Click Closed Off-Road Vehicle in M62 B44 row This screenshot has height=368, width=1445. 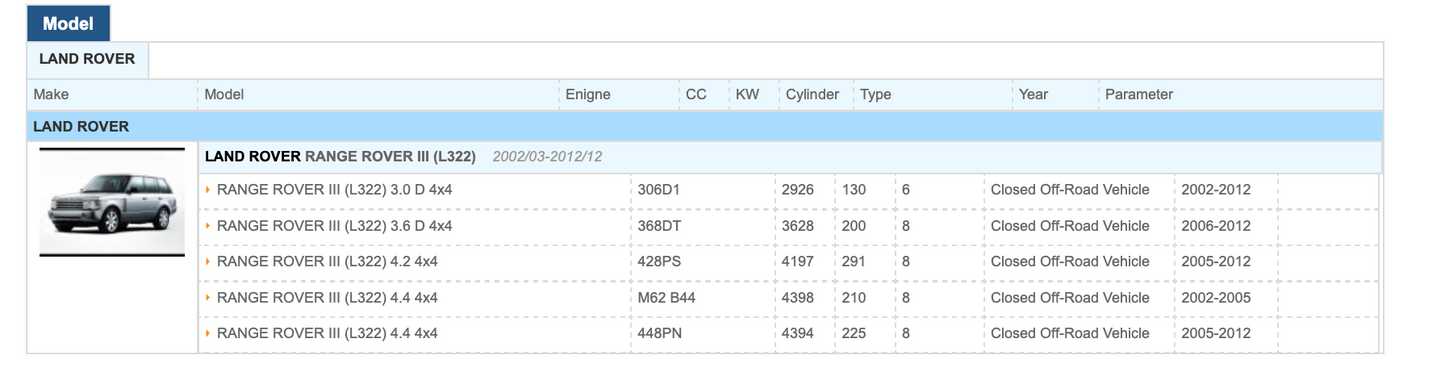pos(1070,298)
